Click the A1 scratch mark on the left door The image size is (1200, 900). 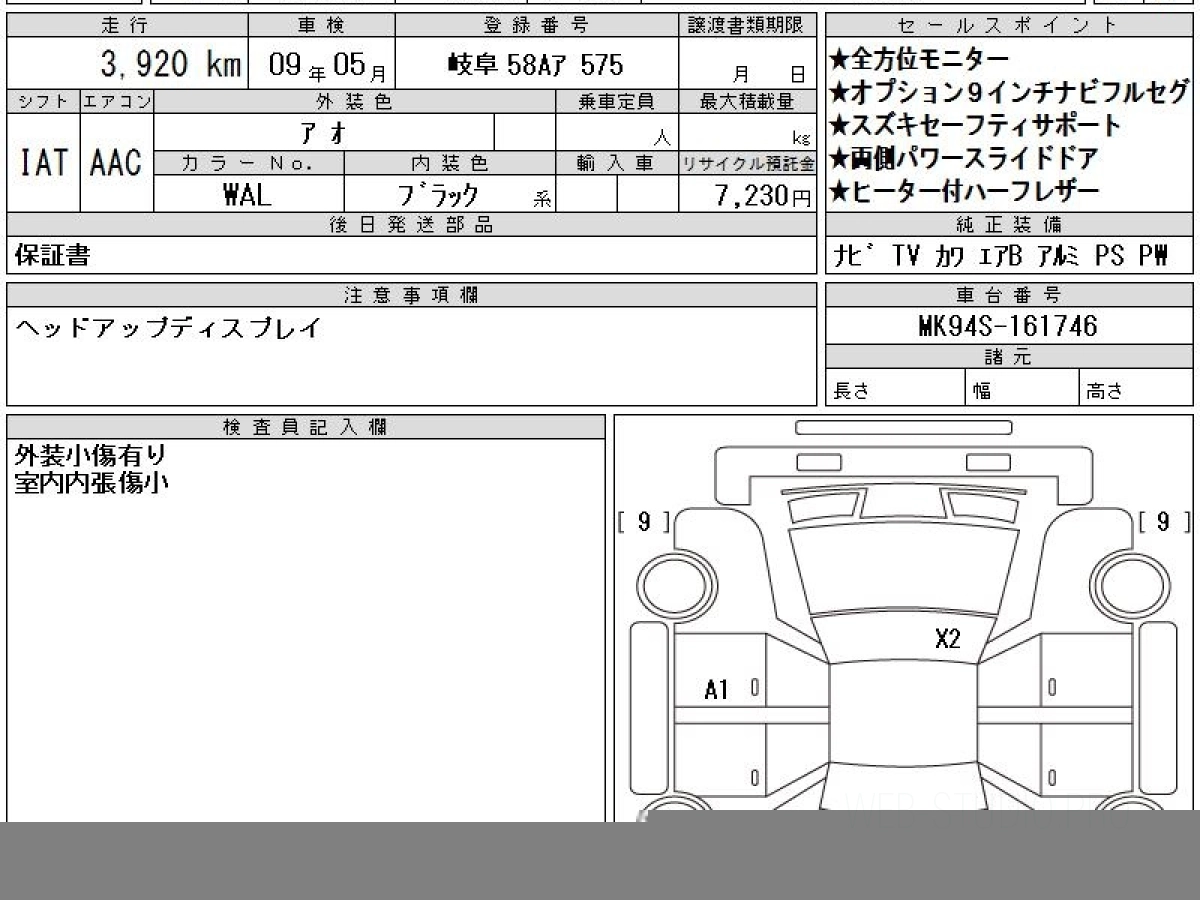pos(716,689)
